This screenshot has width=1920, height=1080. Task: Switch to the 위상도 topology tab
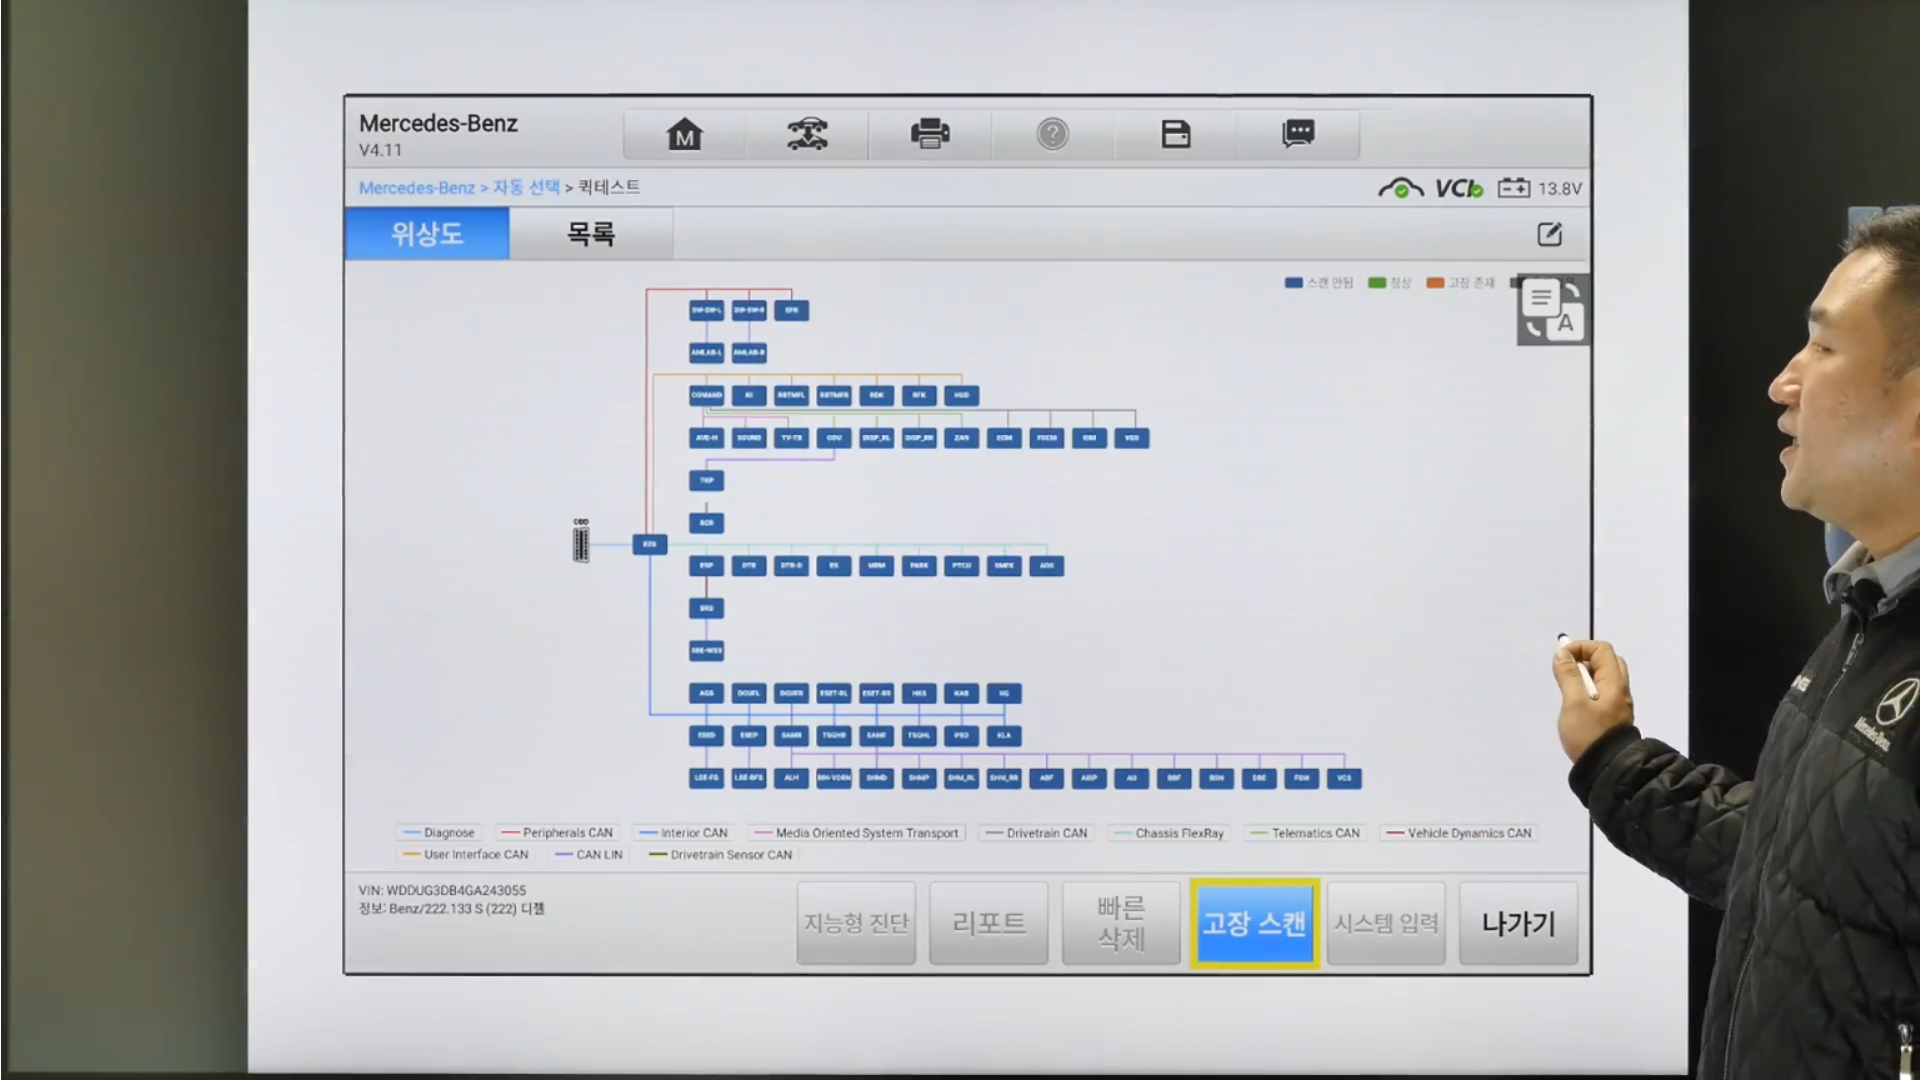[x=427, y=234]
